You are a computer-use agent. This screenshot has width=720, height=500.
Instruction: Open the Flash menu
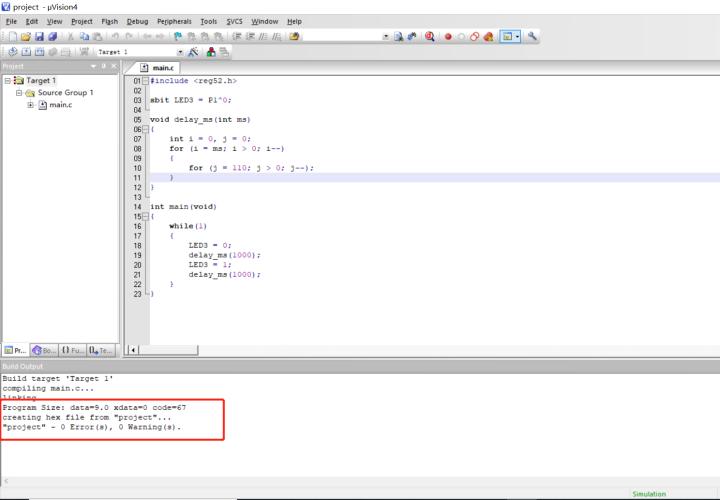point(109,21)
